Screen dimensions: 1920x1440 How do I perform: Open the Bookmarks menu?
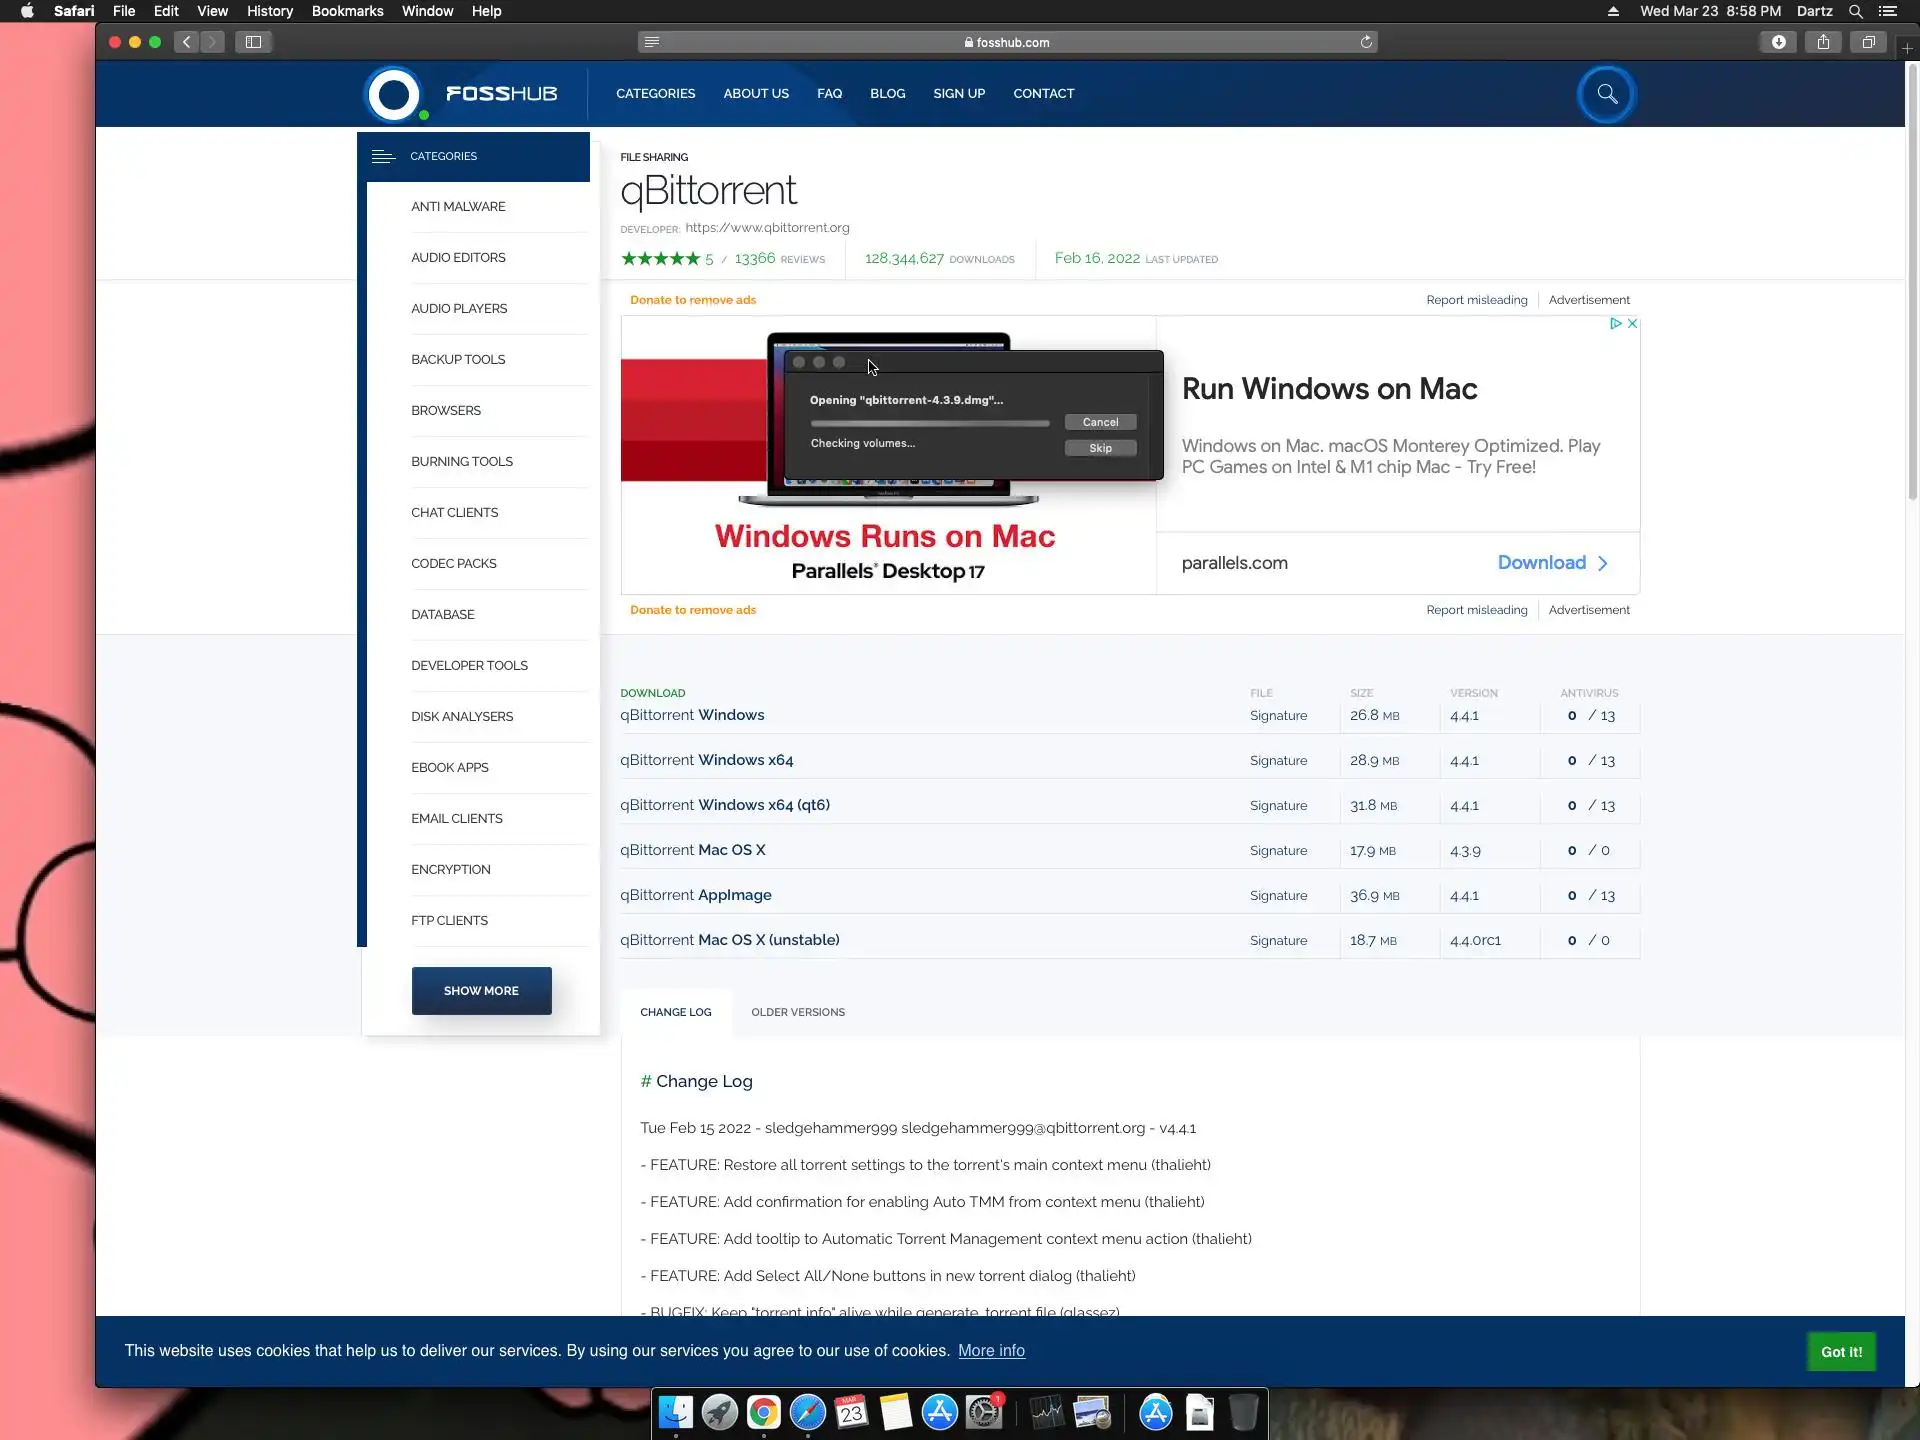[x=347, y=11]
